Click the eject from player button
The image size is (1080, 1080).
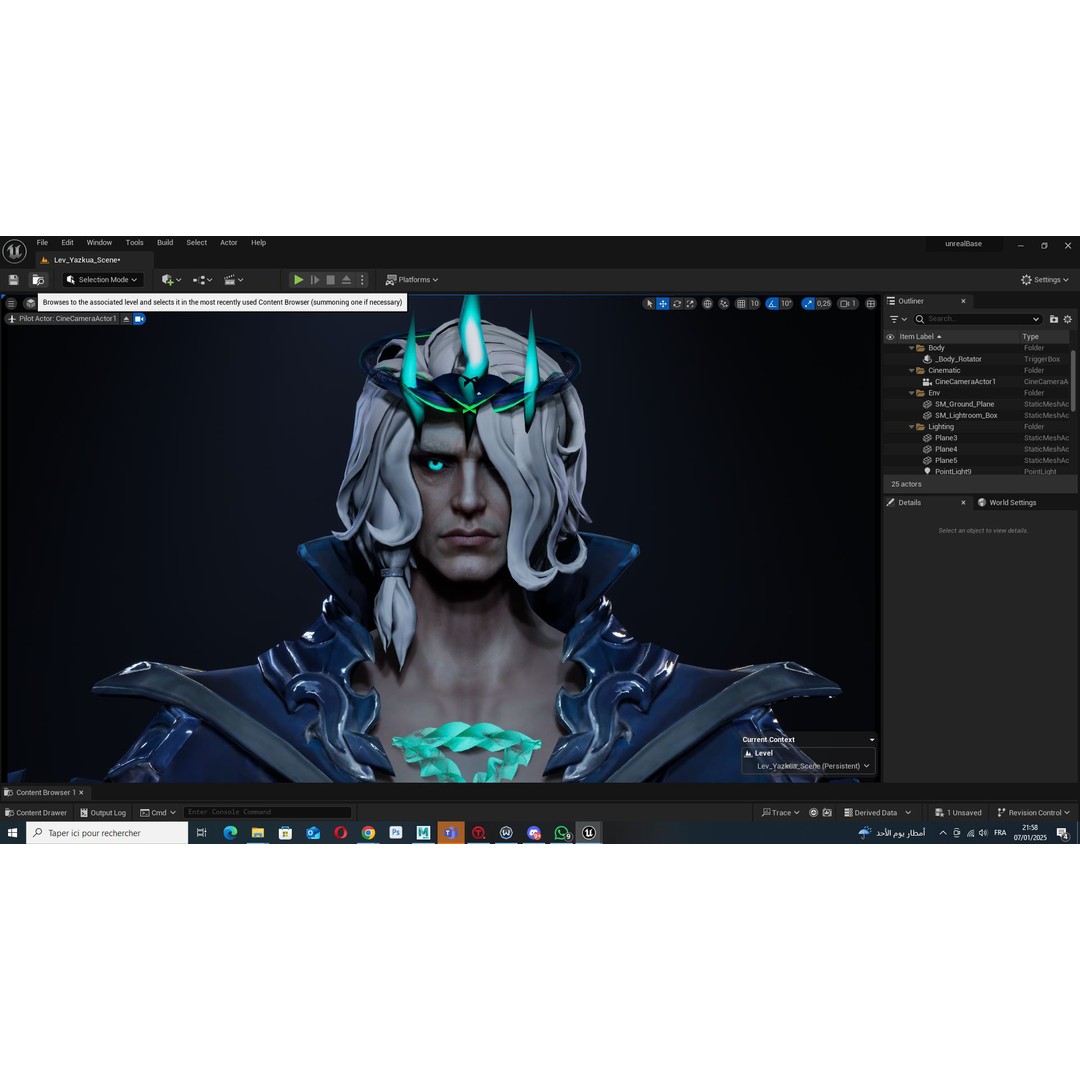346,280
